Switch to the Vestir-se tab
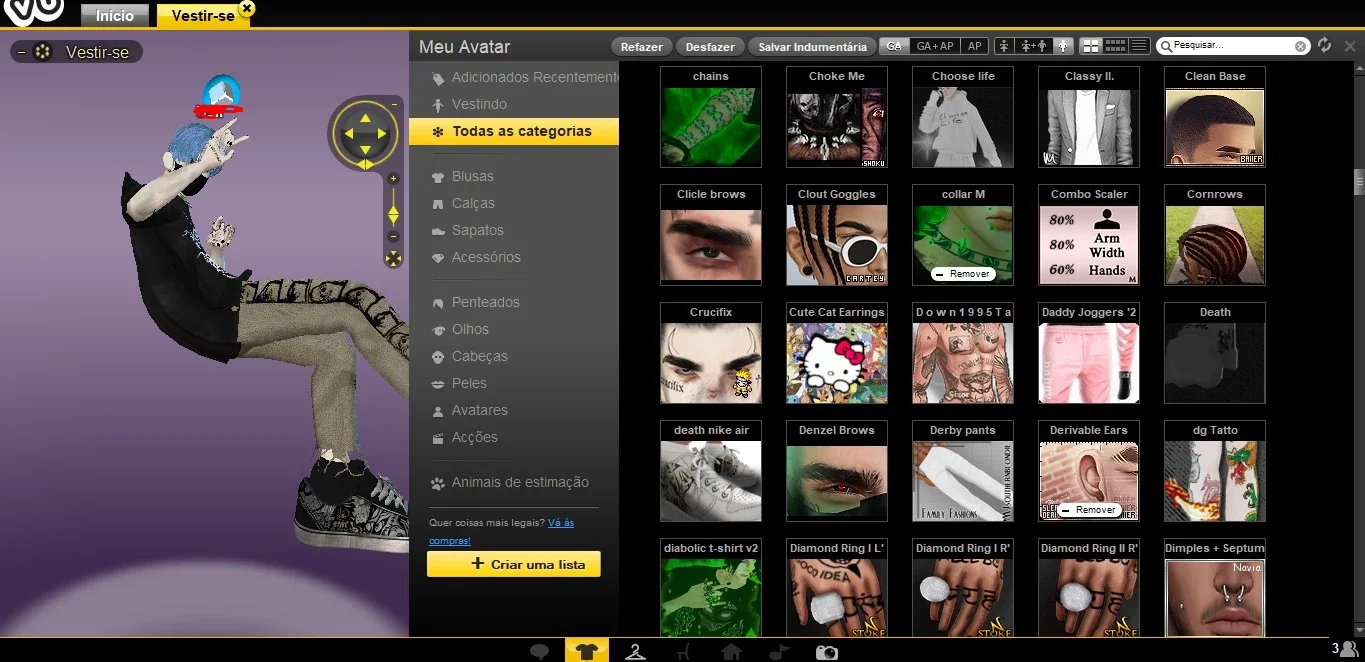Viewport: 1365px width, 662px height. pyautogui.click(x=203, y=16)
